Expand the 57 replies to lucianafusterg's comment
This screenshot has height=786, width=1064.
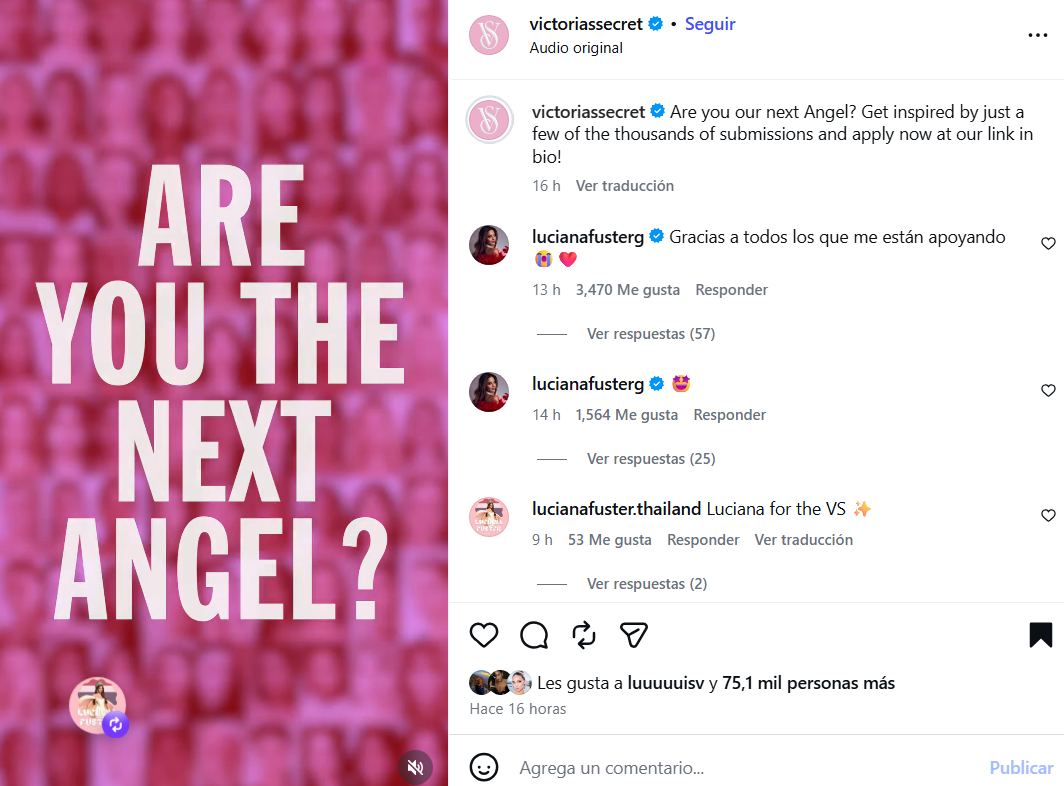point(650,333)
